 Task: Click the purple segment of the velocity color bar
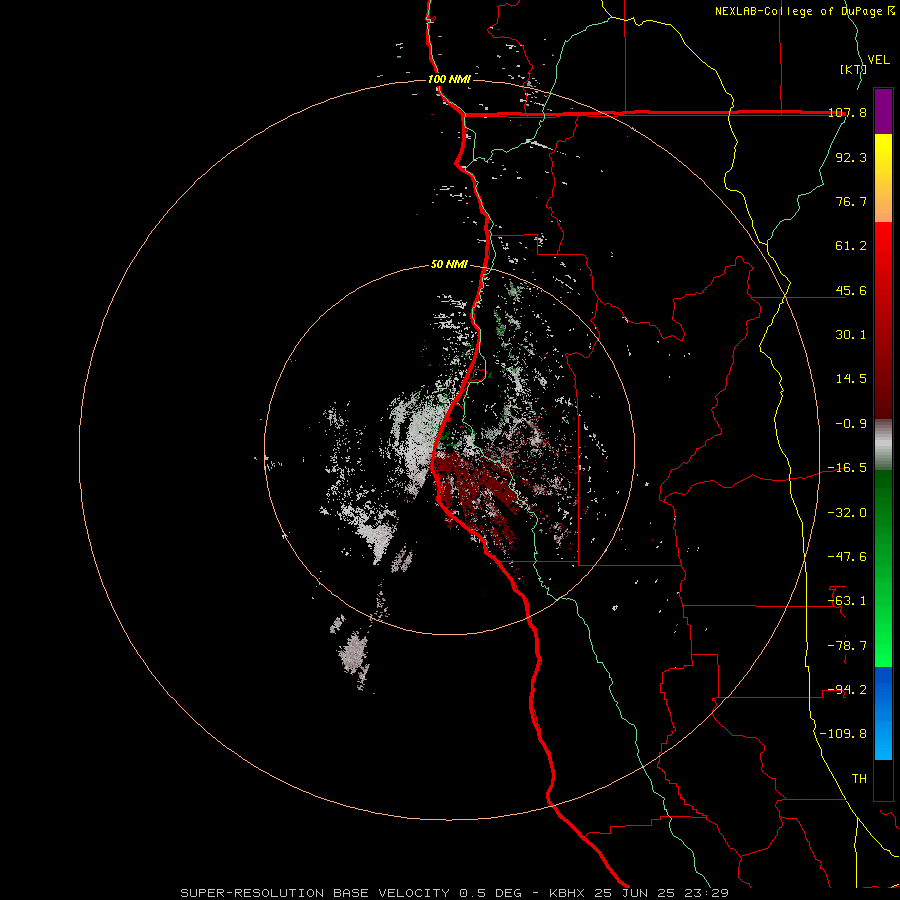click(883, 111)
